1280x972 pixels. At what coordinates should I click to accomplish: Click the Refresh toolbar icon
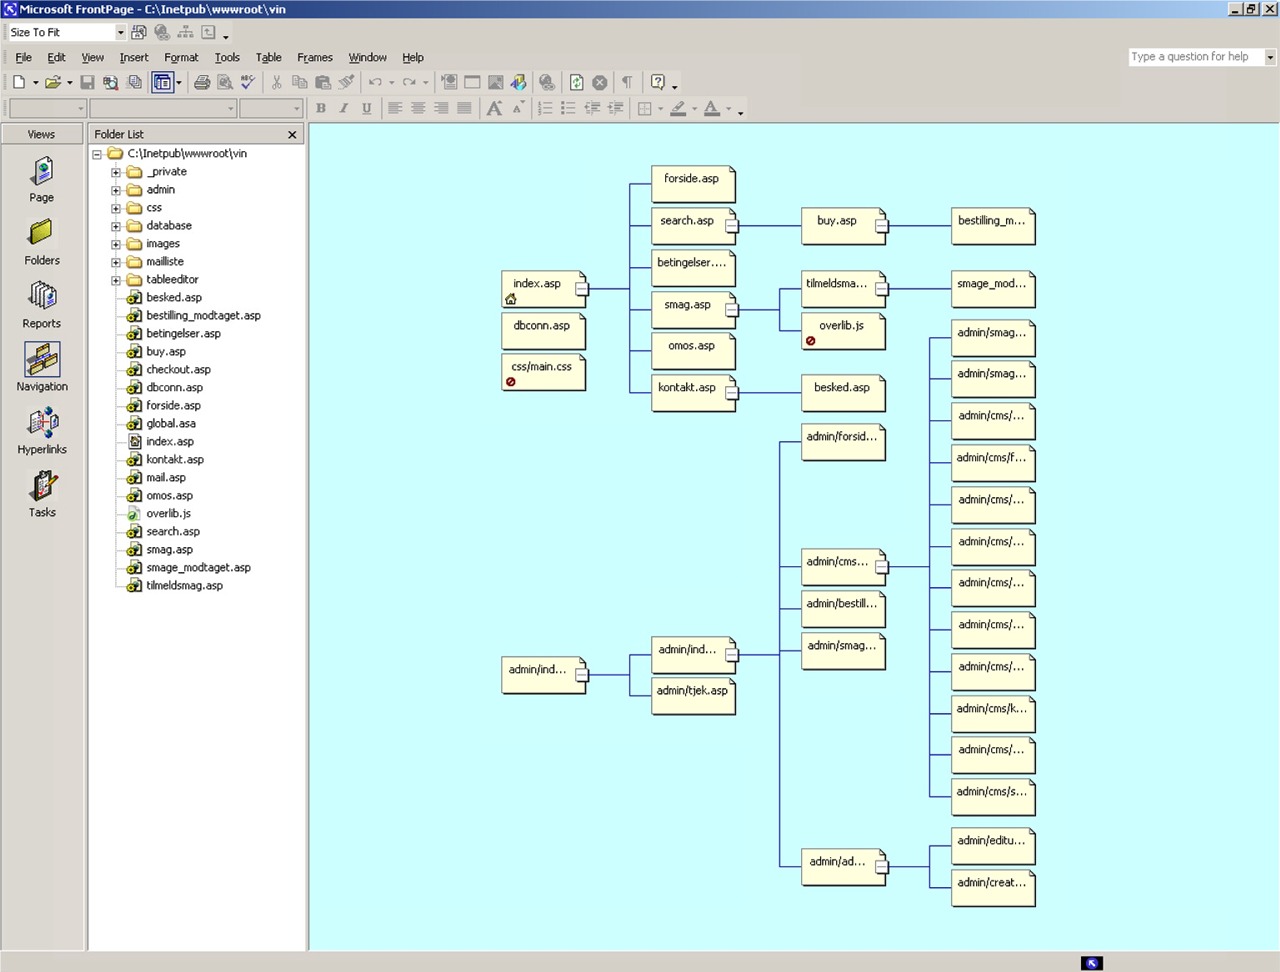[576, 83]
